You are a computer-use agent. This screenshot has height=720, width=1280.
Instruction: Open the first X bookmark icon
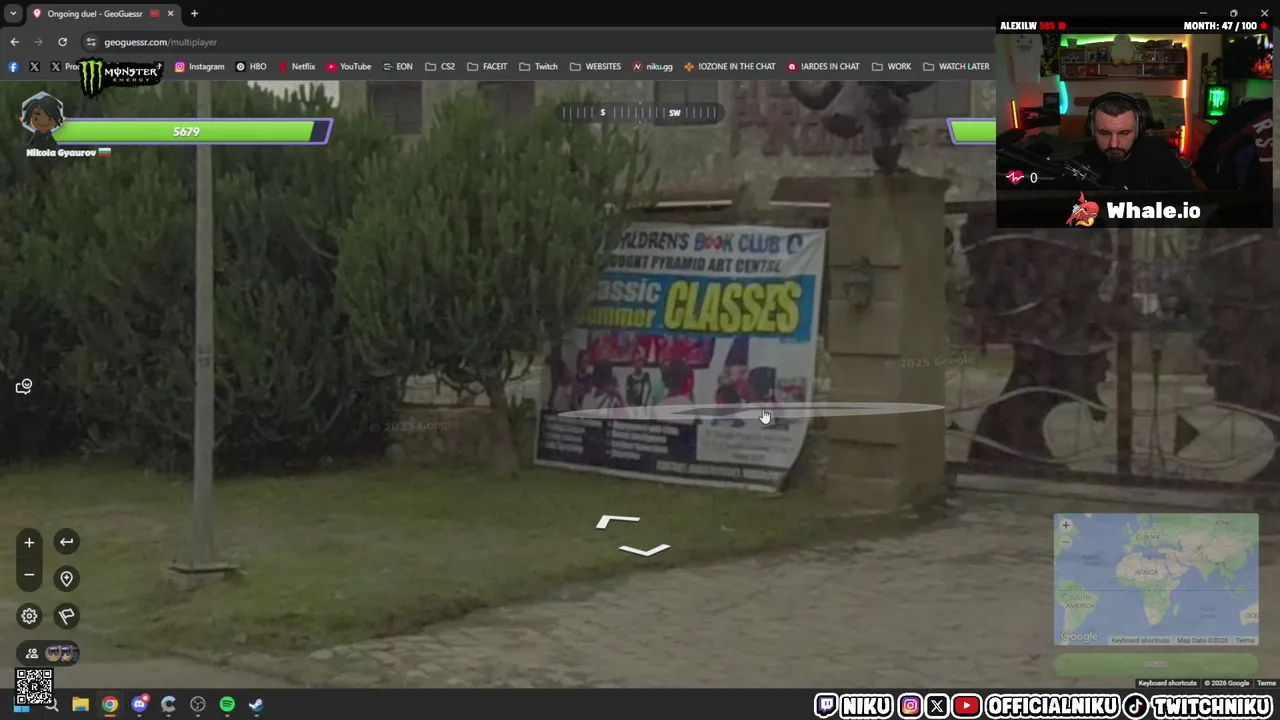[x=34, y=66]
